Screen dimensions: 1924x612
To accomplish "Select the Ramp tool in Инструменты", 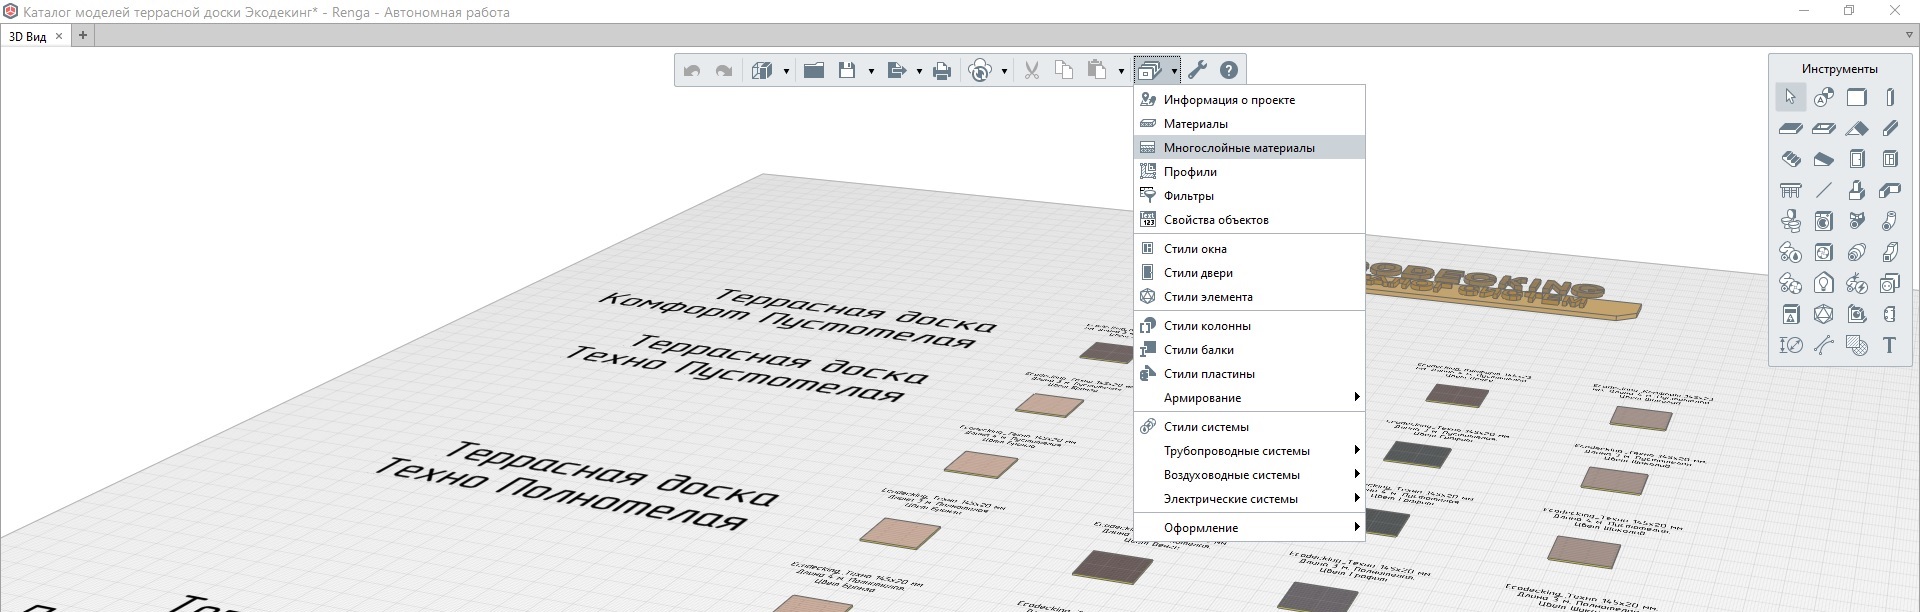I will click(x=1823, y=159).
